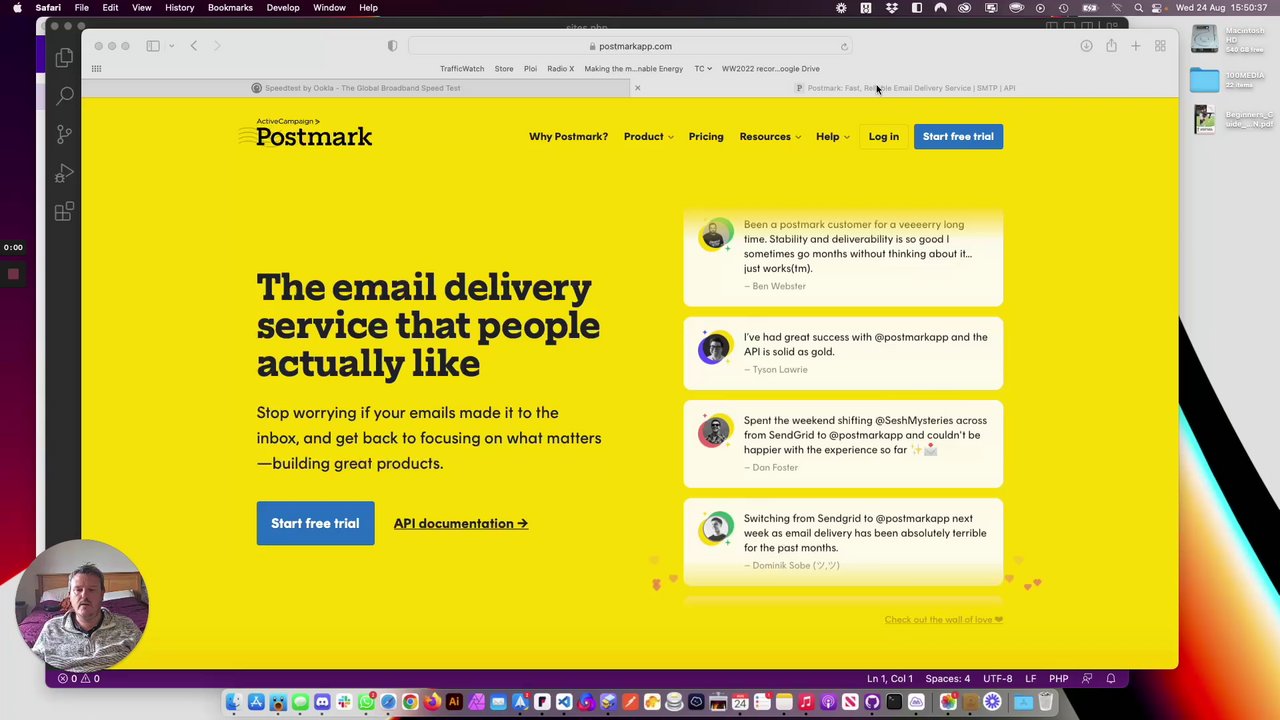The width and height of the screenshot is (1280, 720).
Task: Close the current Safari tab
Action: point(637,88)
